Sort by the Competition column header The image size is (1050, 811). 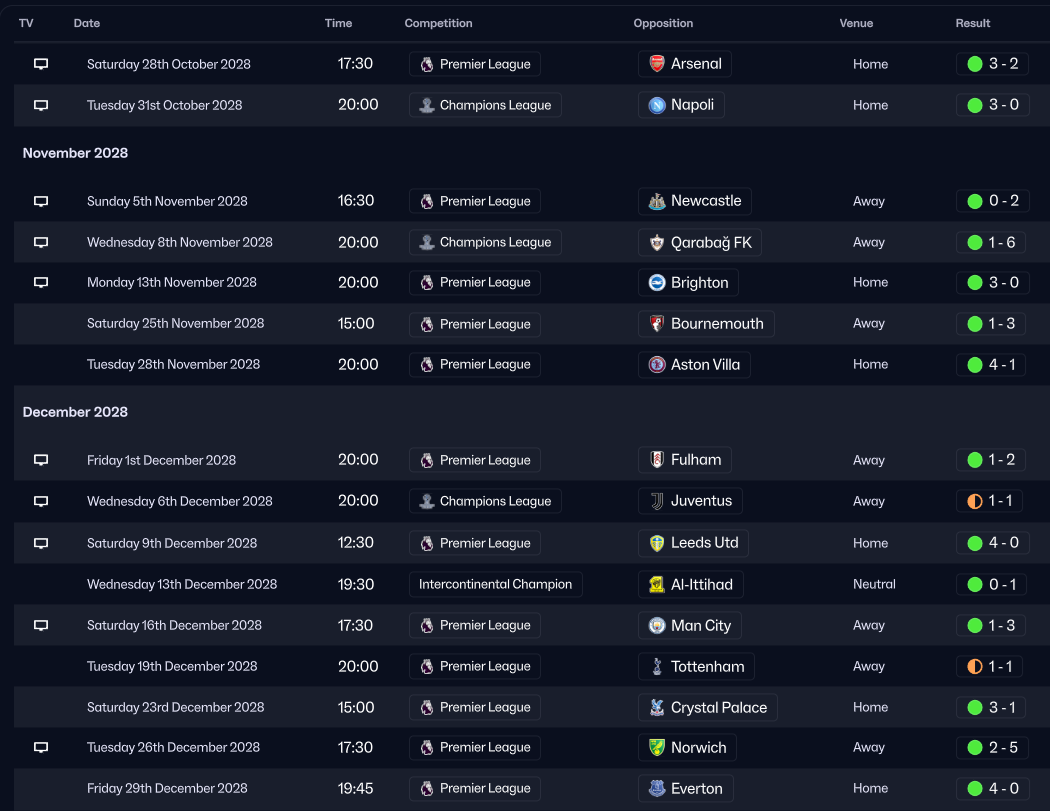438,23
